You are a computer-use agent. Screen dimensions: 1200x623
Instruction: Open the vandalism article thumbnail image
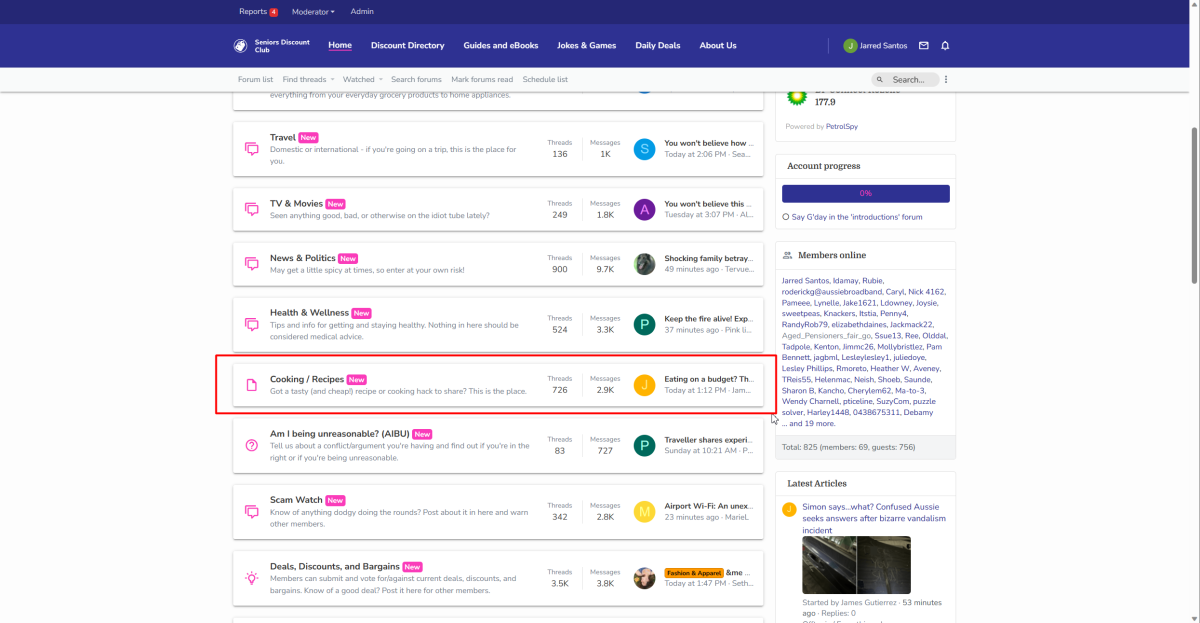point(856,565)
